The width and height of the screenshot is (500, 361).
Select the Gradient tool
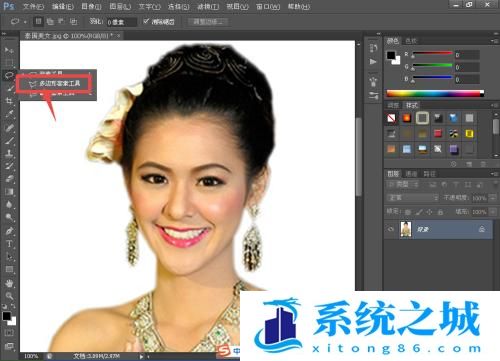tap(9, 192)
